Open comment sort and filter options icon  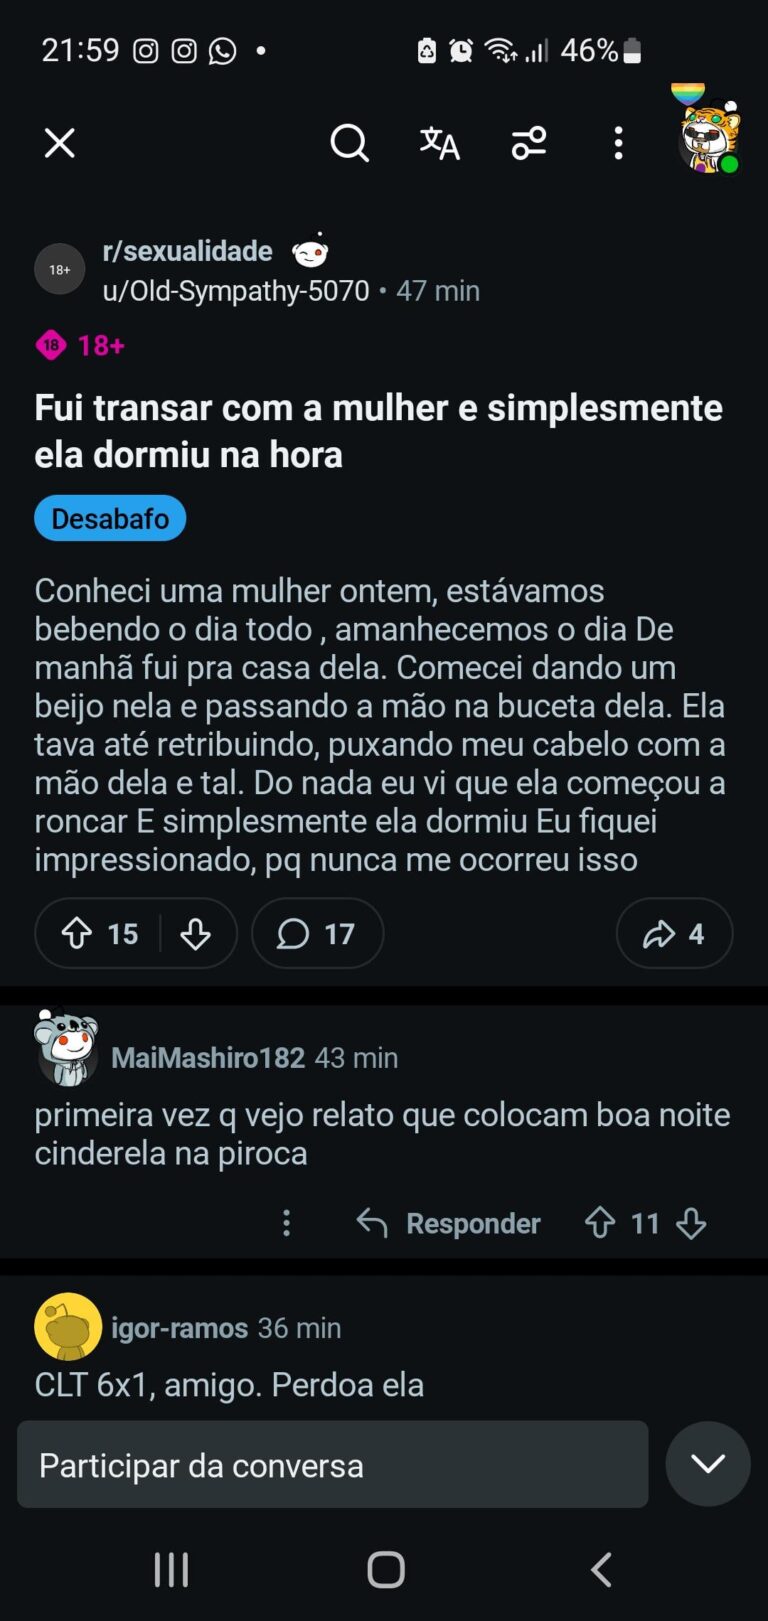[x=529, y=143]
